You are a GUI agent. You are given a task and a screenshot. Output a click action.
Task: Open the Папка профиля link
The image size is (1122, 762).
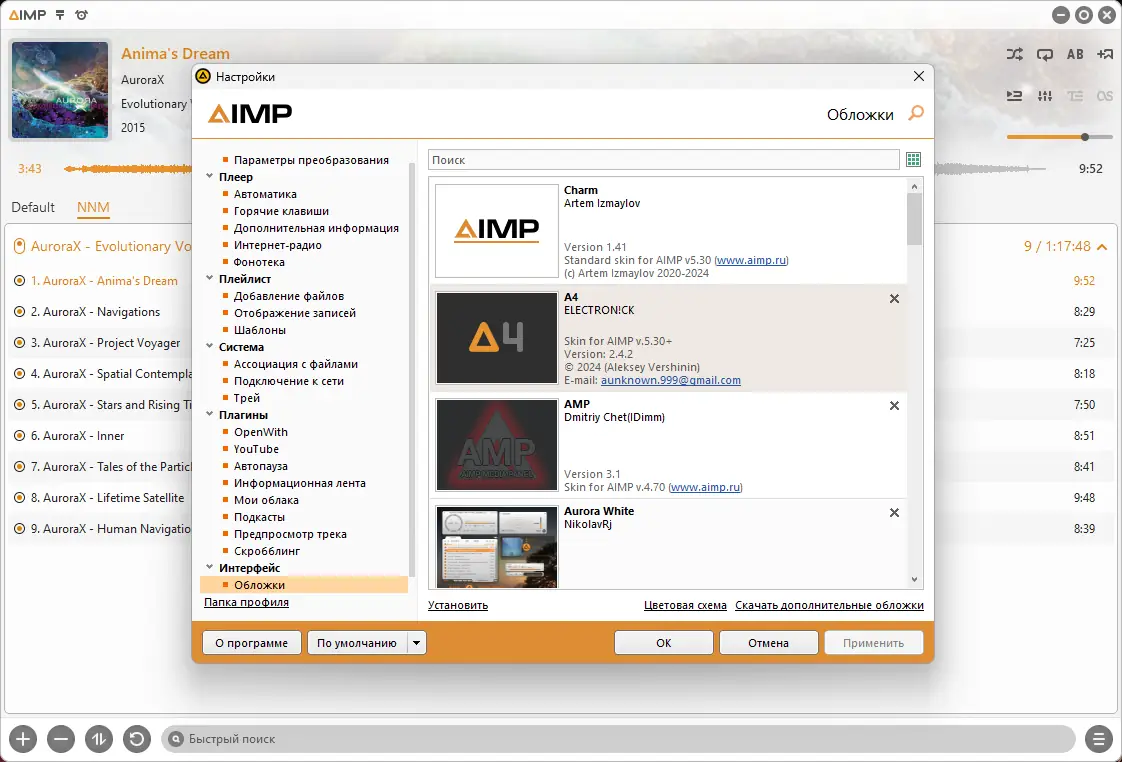[x=246, y=602]
